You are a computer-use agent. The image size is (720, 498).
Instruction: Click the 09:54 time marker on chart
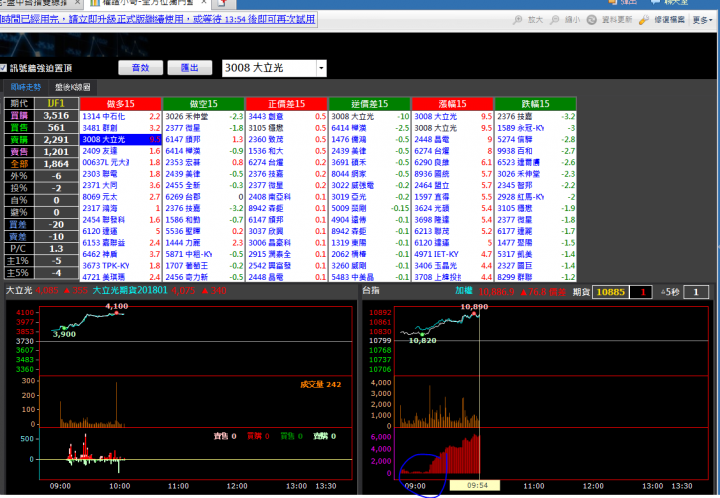468,484
